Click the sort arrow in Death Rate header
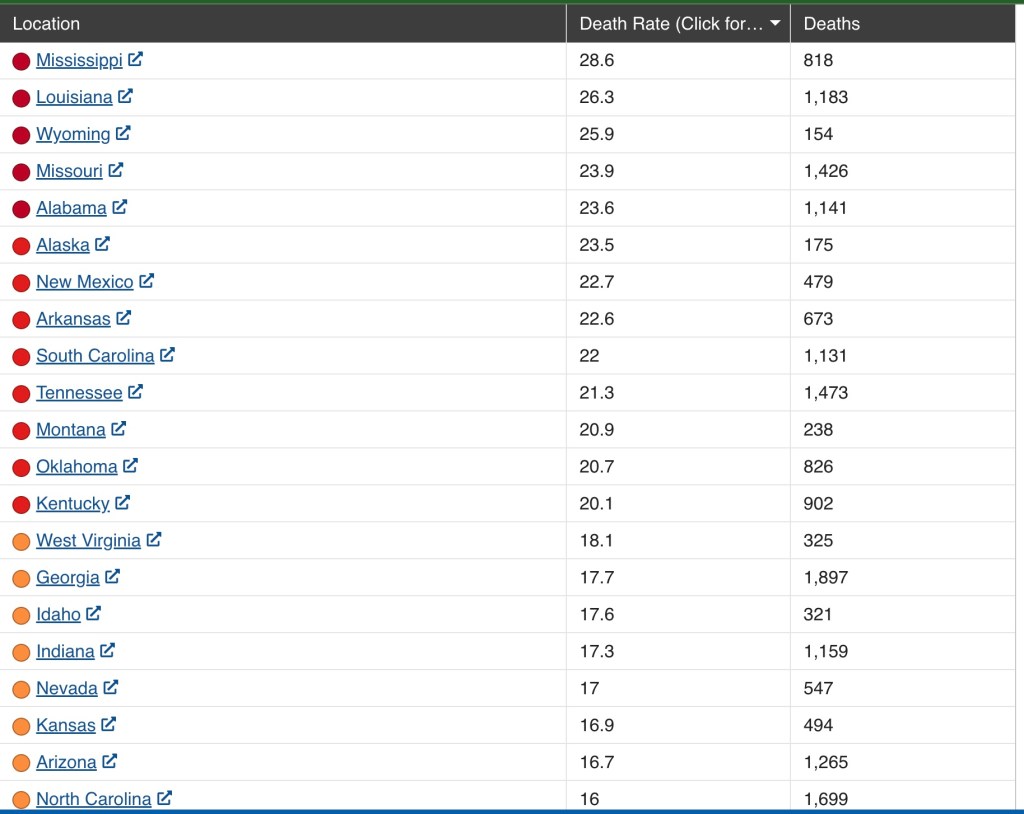The image size is (1024, 814). click(775, 24)
